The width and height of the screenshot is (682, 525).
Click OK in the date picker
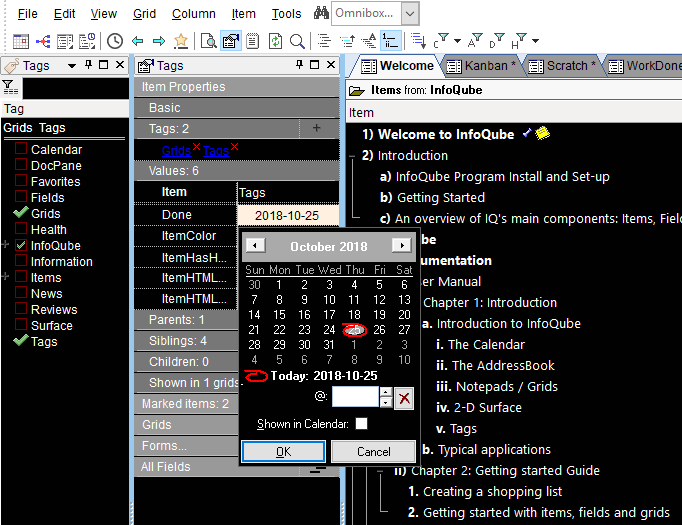point(283,451)
